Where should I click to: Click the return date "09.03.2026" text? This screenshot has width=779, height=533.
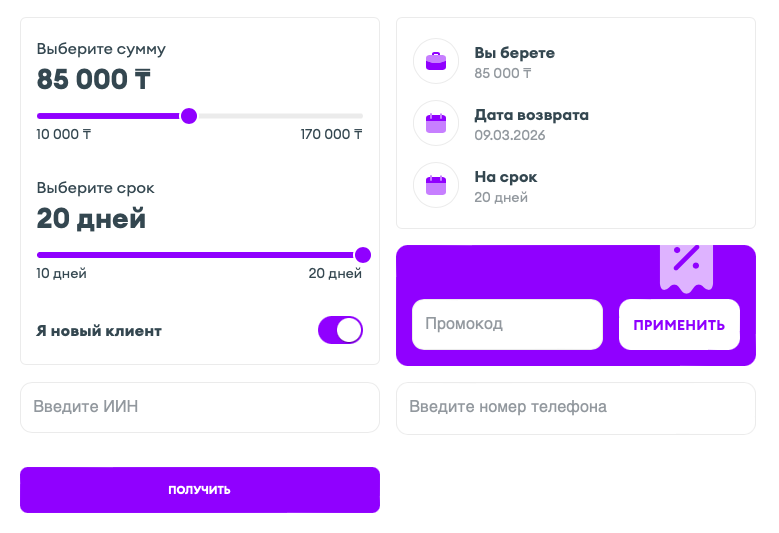coord(510,135)
